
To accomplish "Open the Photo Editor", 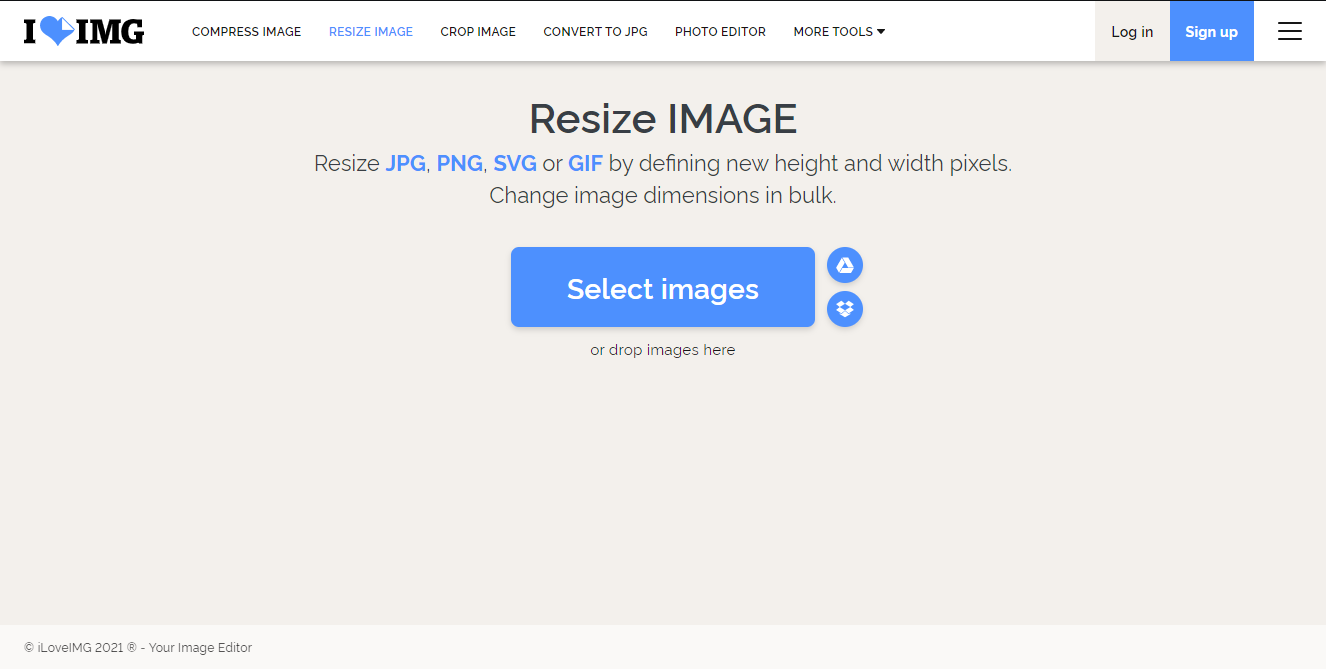I will click(x=720, y=32).
